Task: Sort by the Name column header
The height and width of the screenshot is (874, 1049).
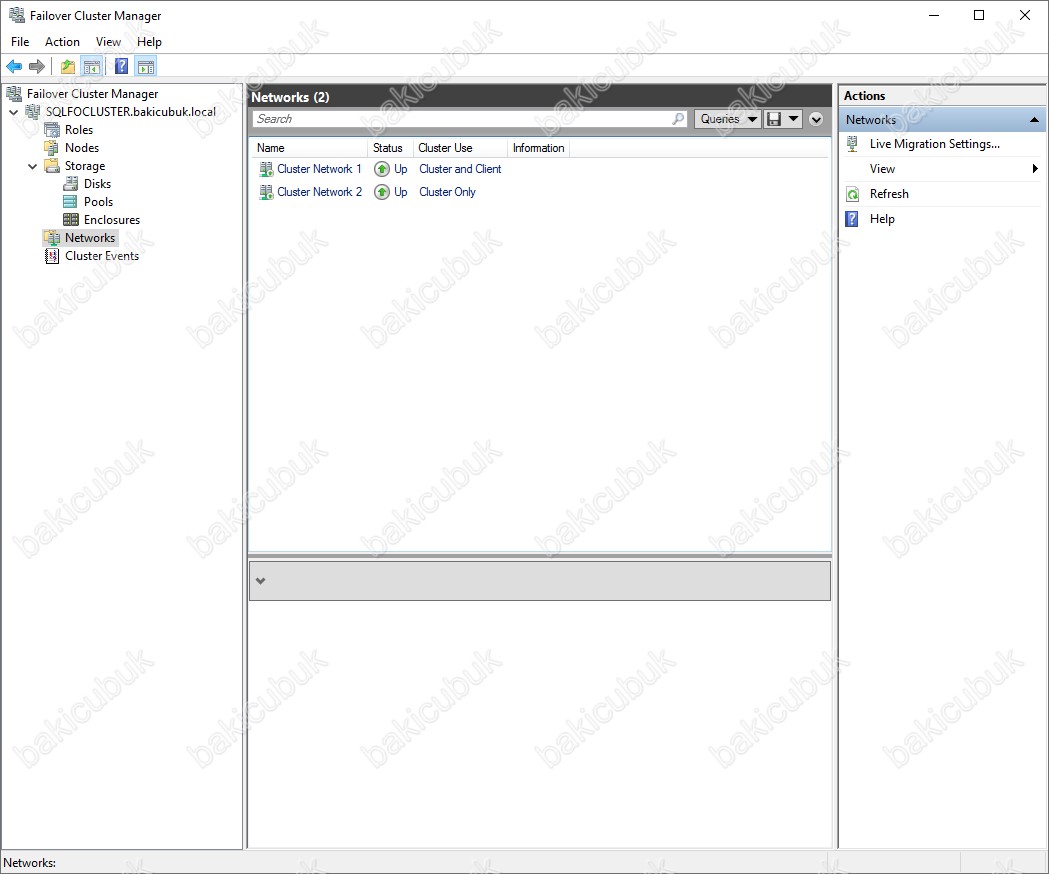Action: (310, 148)
